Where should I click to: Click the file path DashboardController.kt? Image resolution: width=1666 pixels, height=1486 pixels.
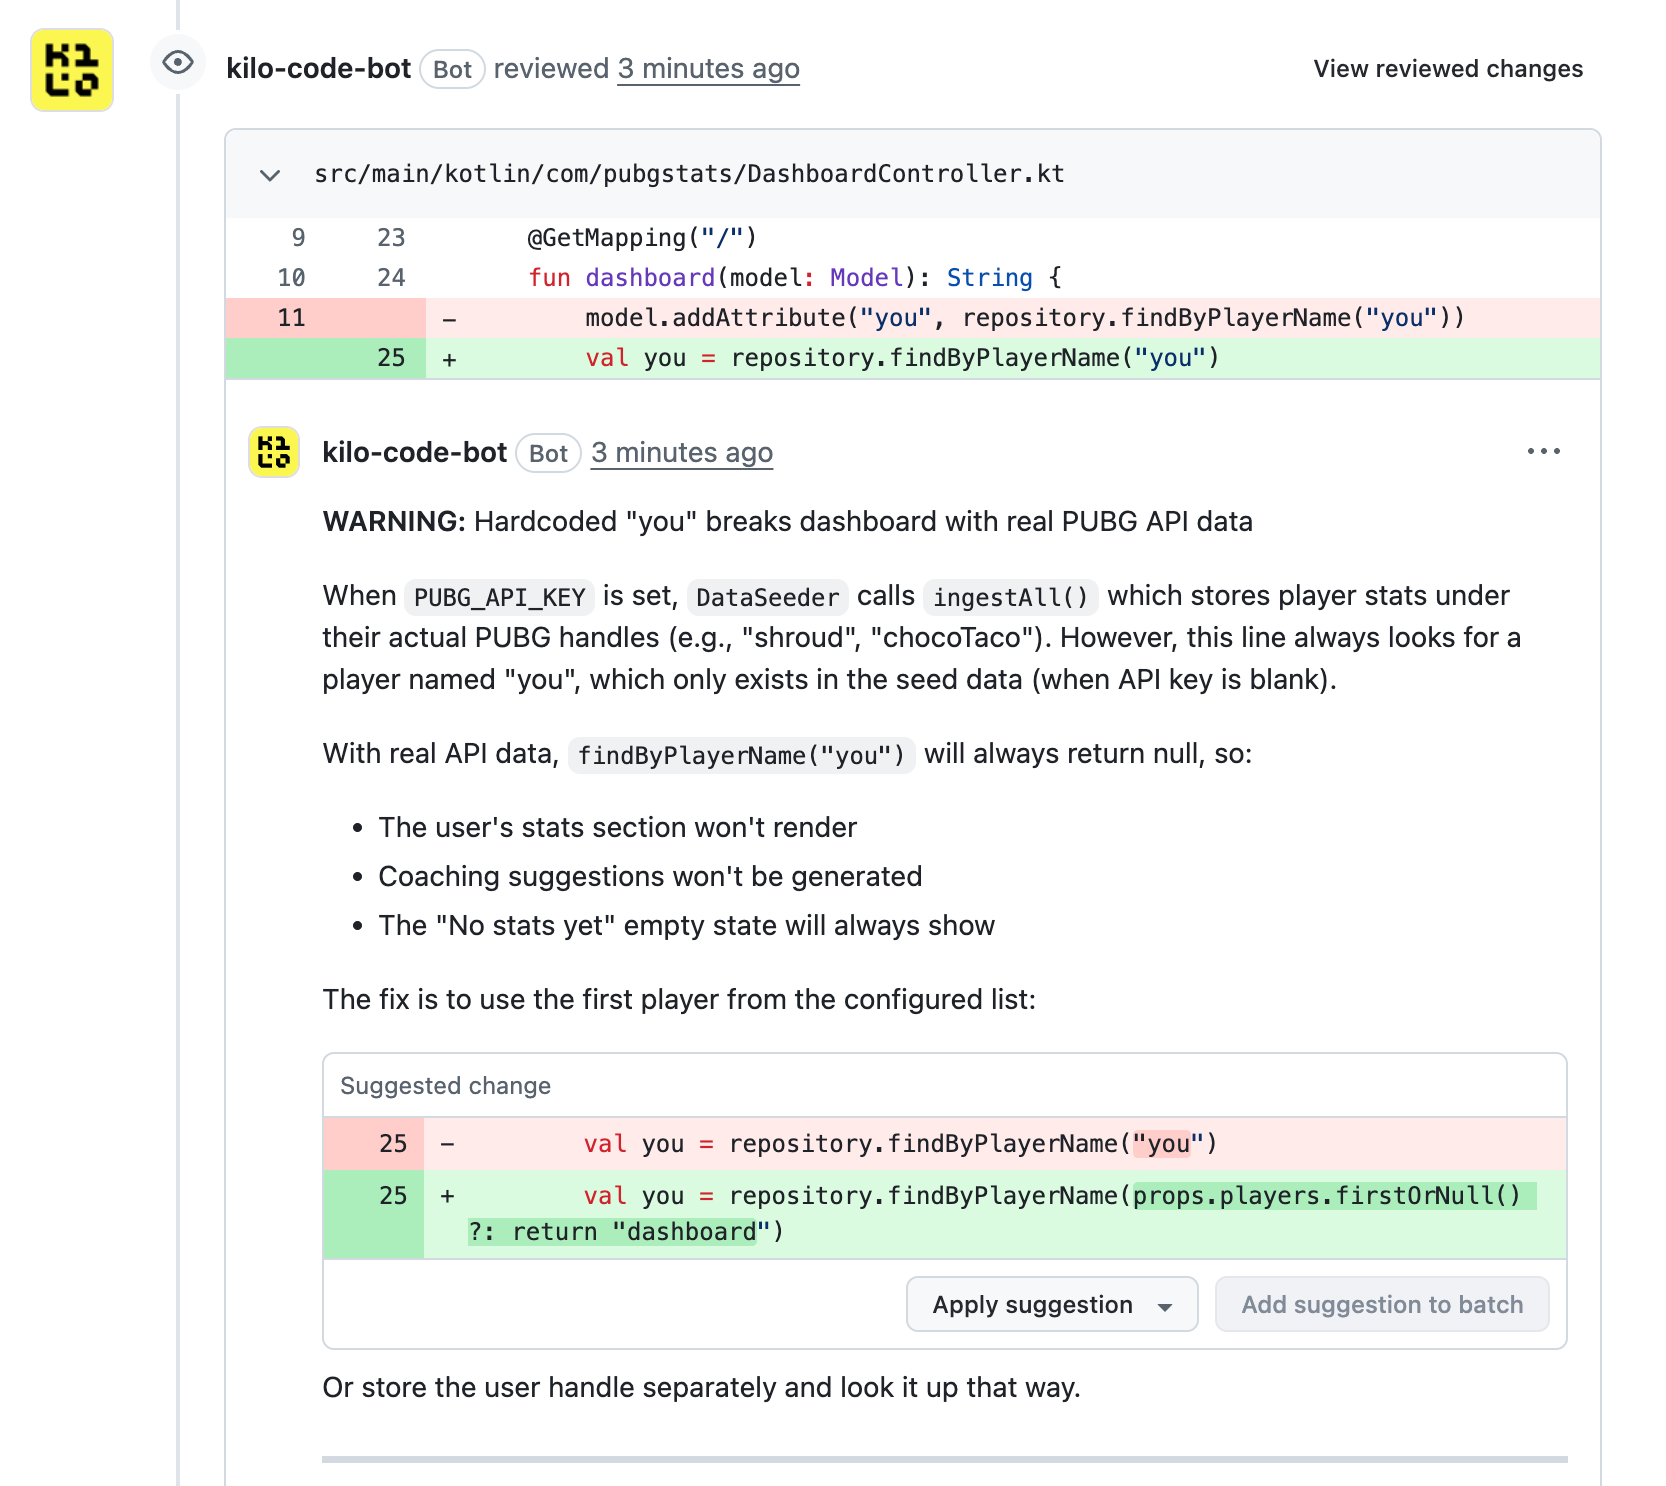[x=689, y=174]
